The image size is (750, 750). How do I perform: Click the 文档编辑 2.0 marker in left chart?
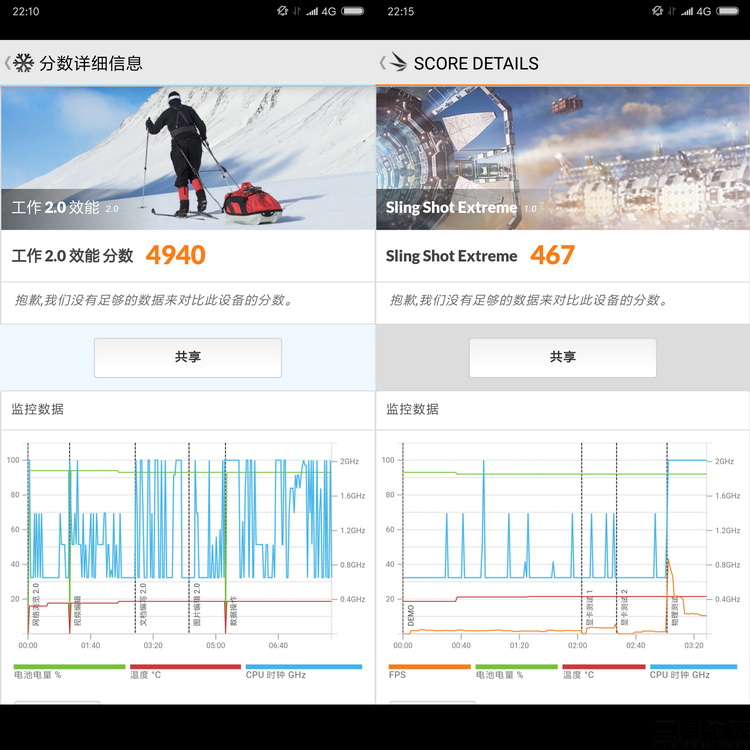point(136,540)
